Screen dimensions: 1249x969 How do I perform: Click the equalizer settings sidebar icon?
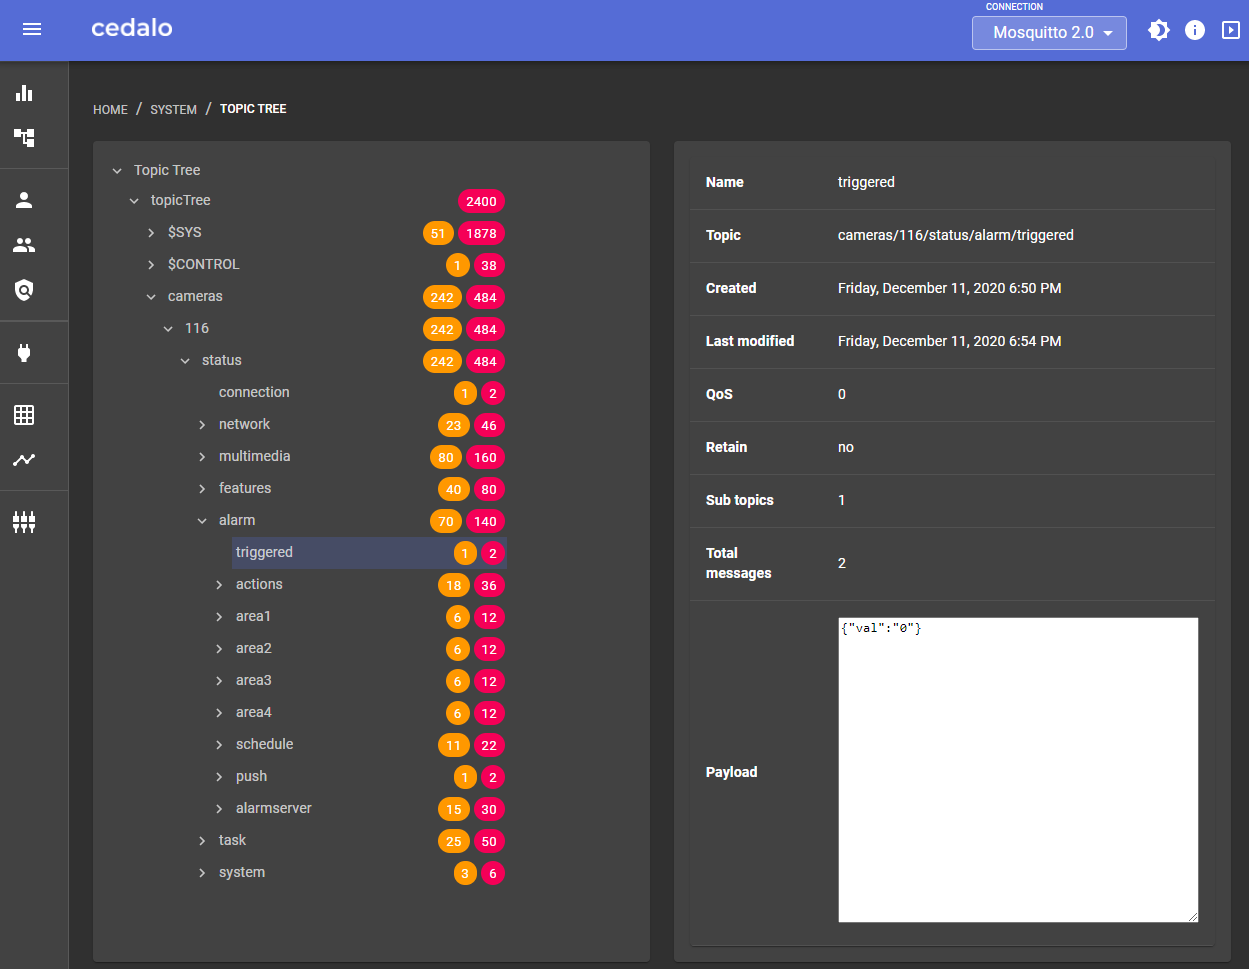[x=24, y=521]
